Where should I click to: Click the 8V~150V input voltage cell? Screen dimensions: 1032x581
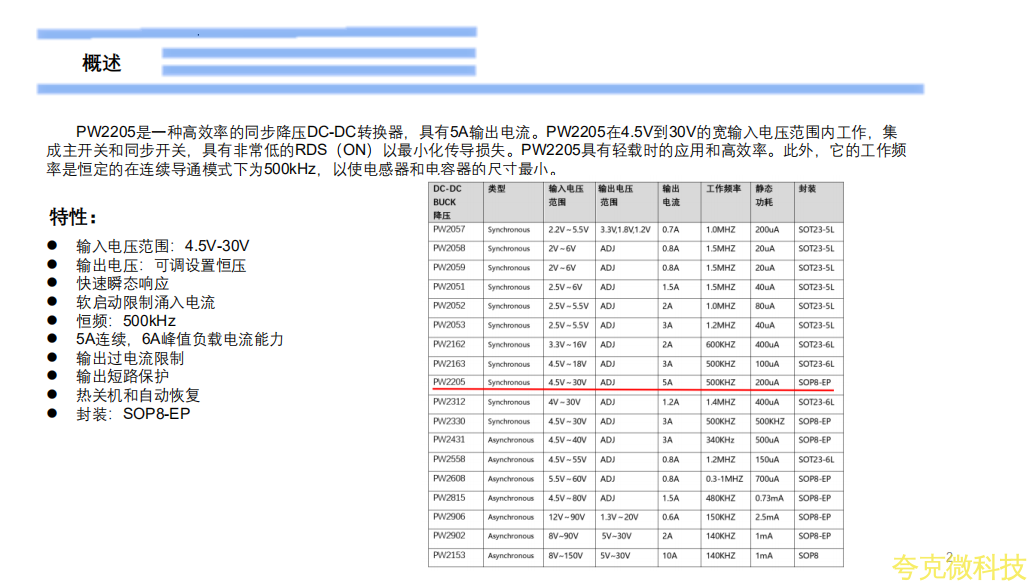pyautogui.click(x=566, y=555)
